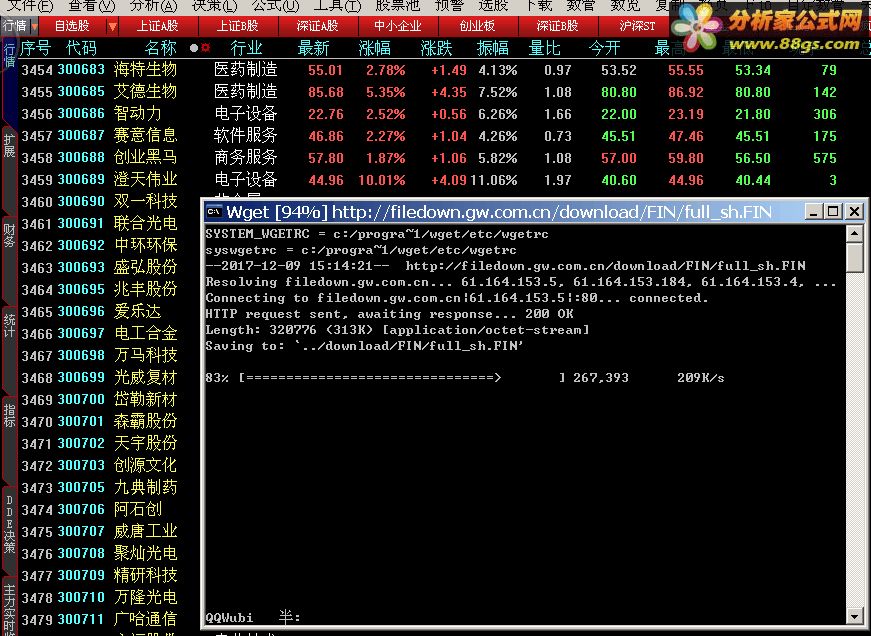Switch to the 创业板 tab
This screenshot has height=636, width=871.
click(x=477, y=26)
